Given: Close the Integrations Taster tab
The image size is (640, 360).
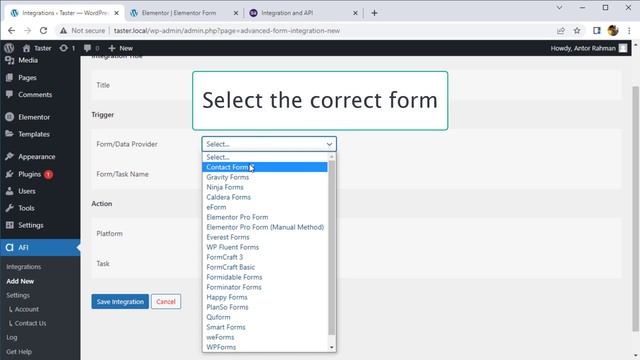Looking at the screenshot, I should click(116, 13).
